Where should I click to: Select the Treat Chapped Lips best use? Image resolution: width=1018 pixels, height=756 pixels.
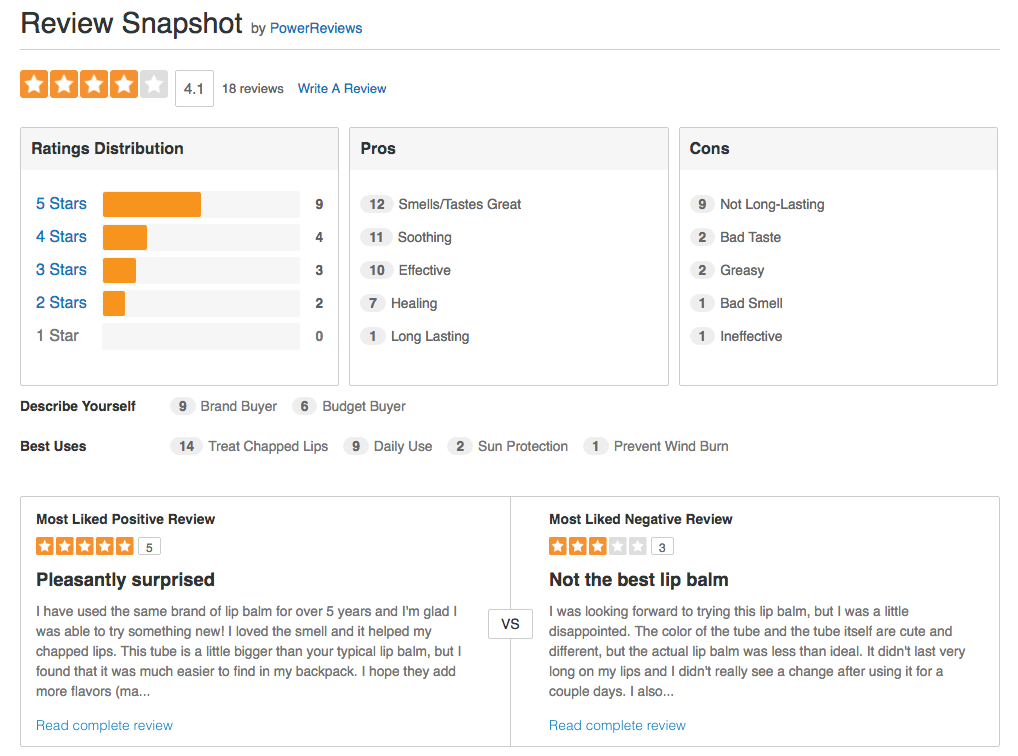click(267, 446)
